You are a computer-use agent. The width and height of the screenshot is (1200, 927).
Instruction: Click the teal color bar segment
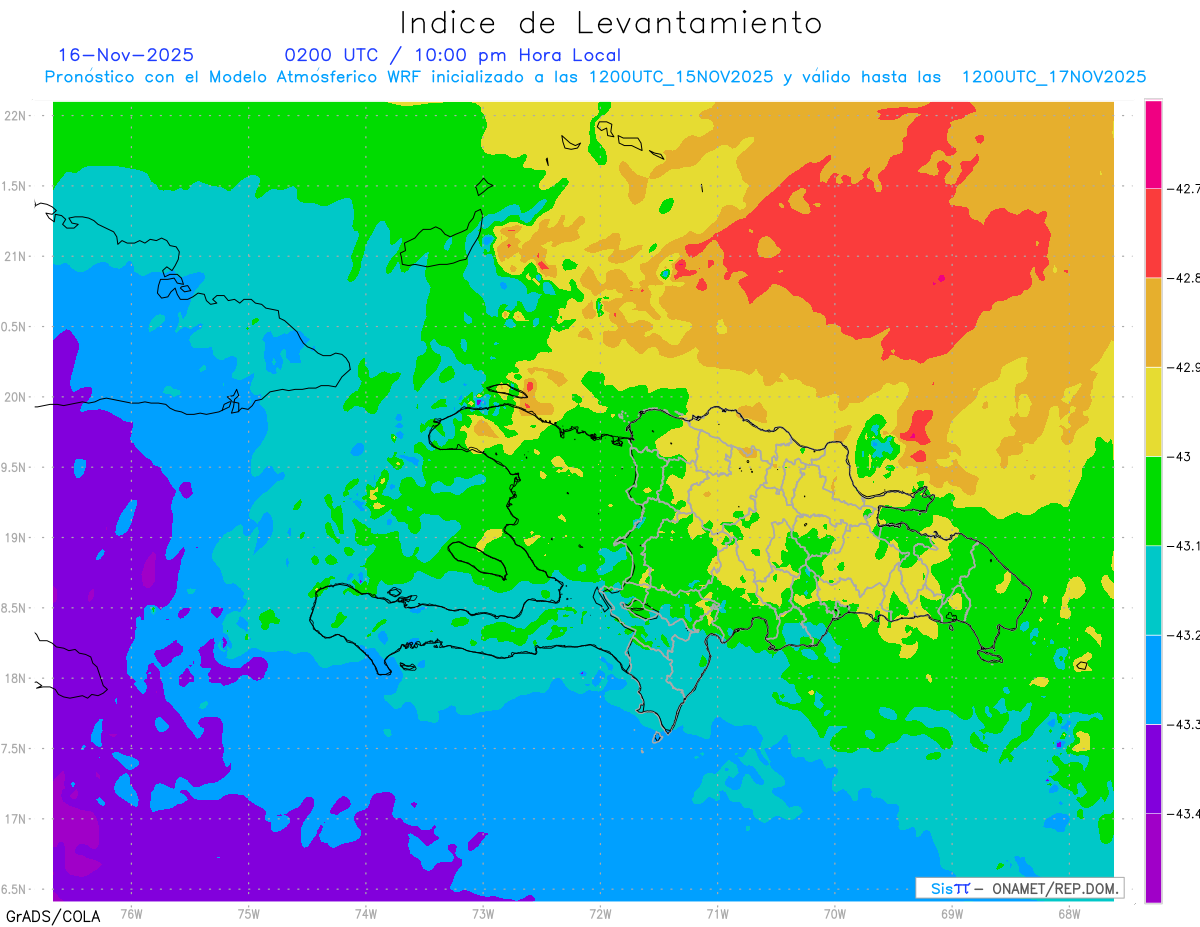click(1153, 590)
